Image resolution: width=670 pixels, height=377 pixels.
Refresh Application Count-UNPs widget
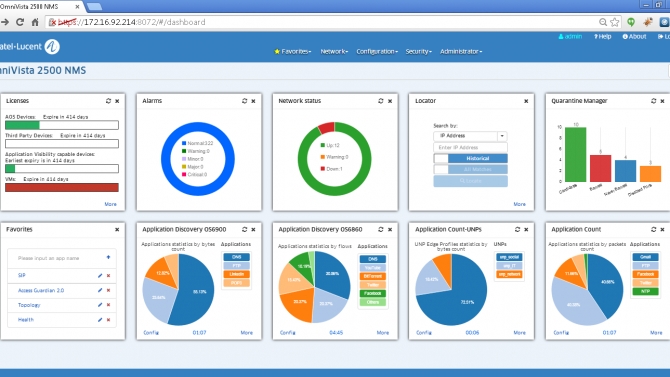pos(517,230)
